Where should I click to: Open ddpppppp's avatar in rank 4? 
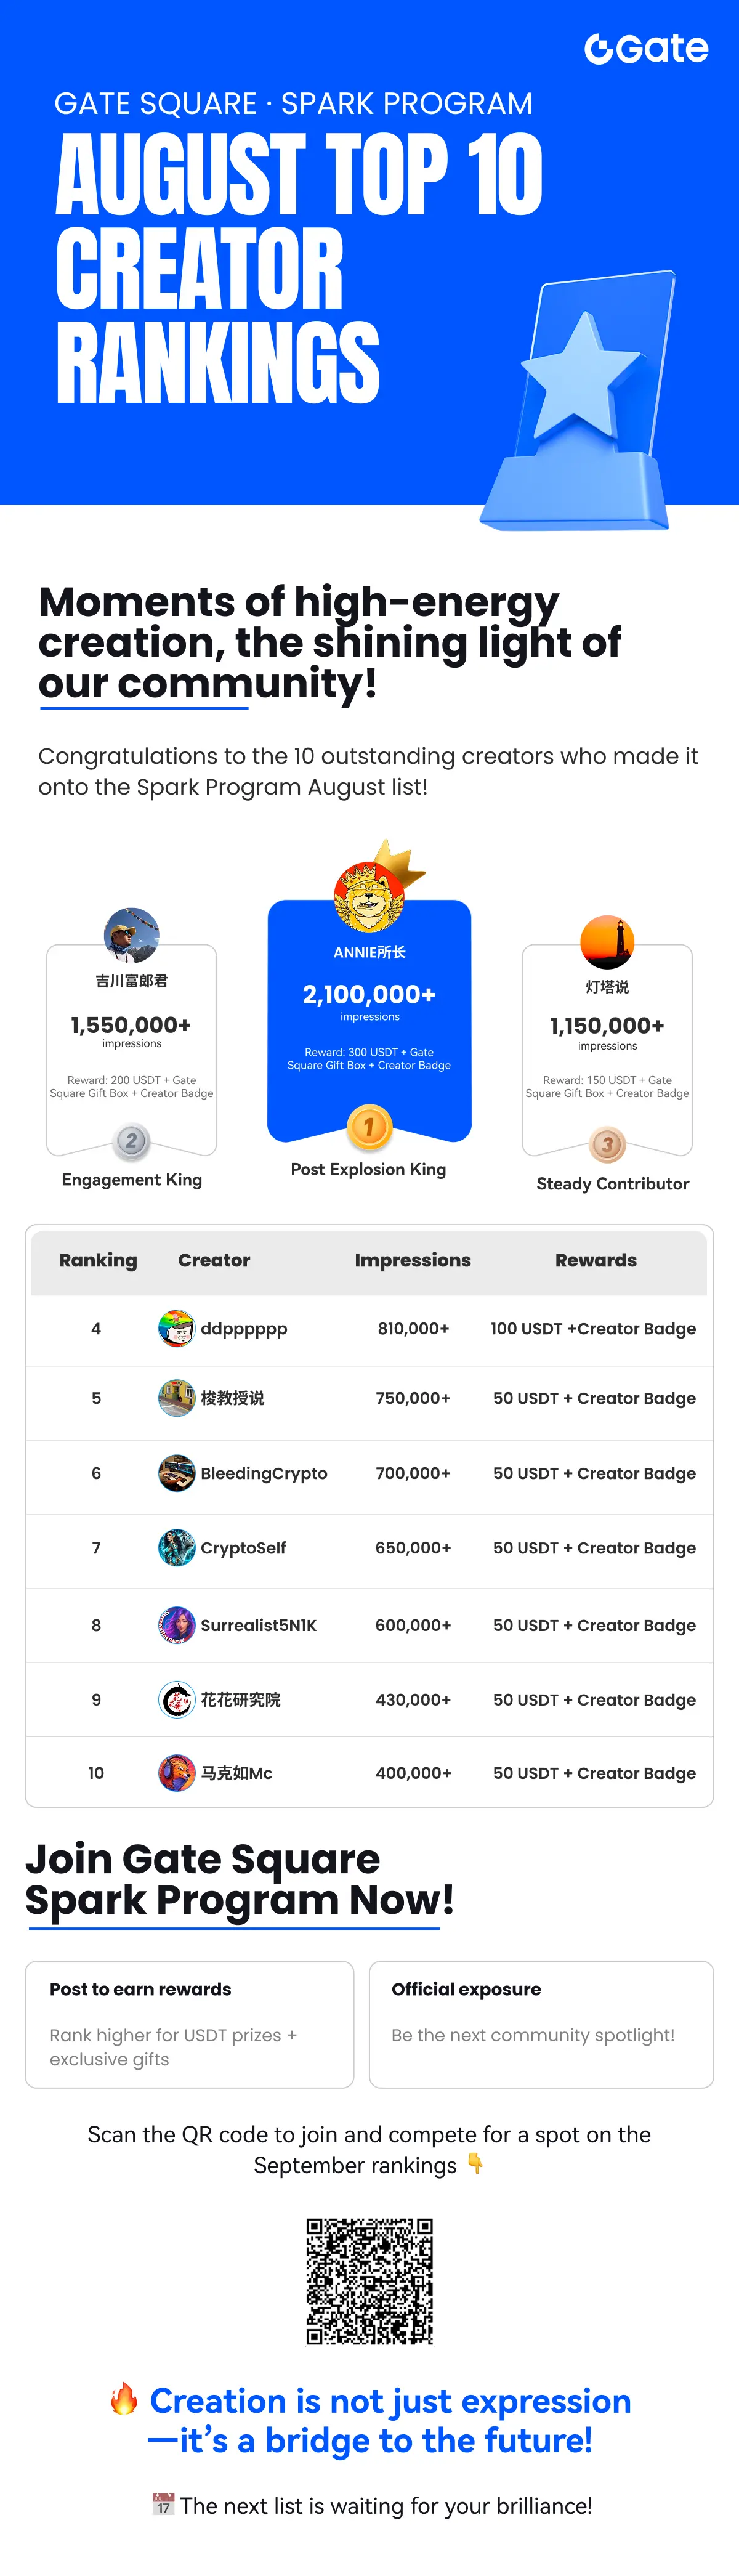[177, 1328]
